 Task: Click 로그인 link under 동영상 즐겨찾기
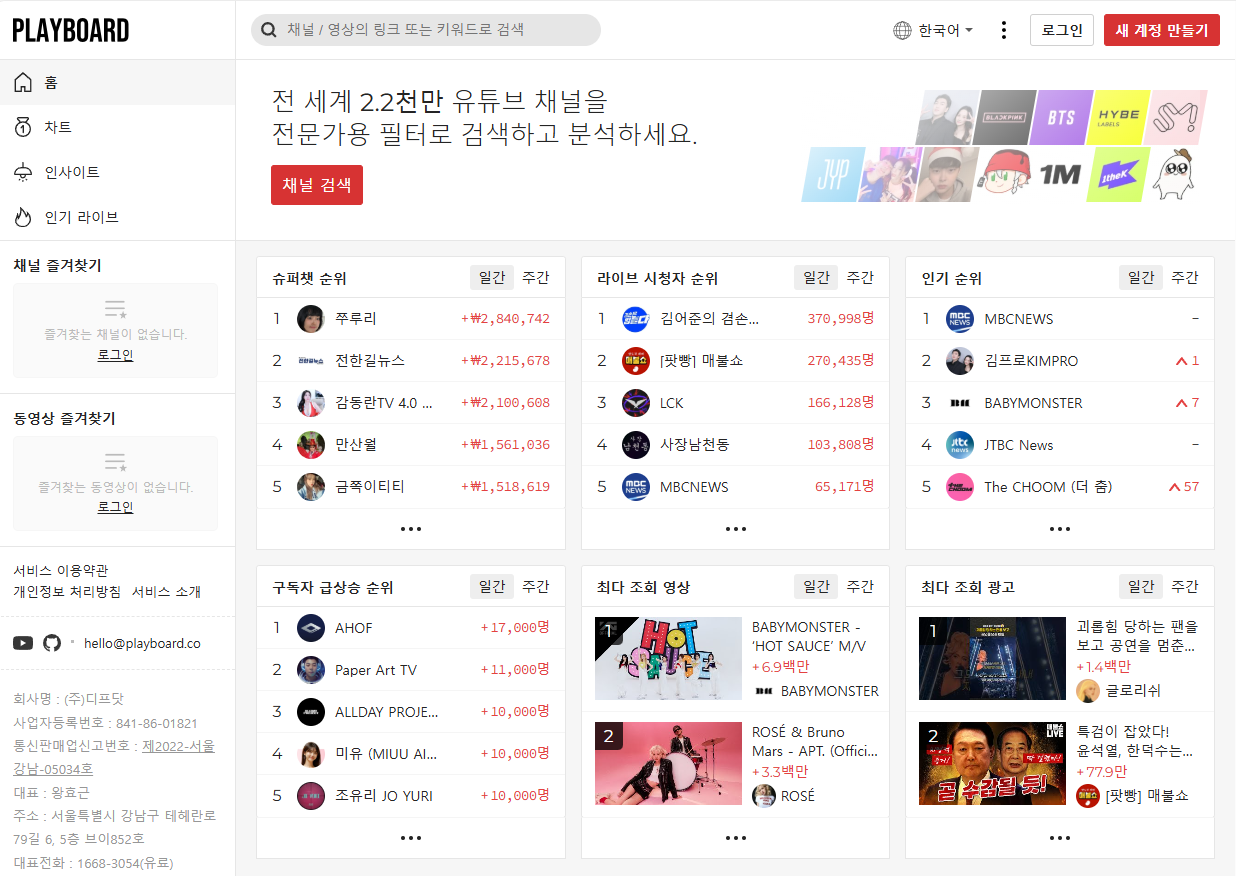(115, 507)
